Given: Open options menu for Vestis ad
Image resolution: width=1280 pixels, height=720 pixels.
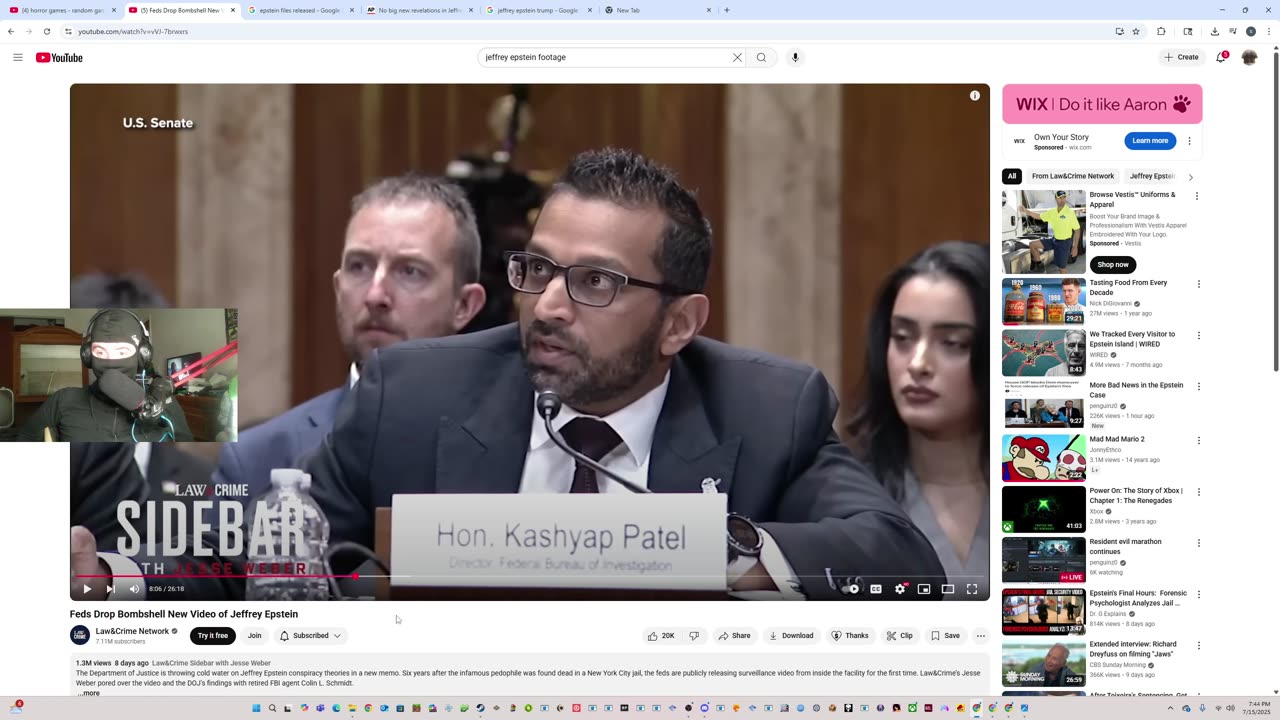Looking at the screenshot, I should click(x=1197, y=196).
